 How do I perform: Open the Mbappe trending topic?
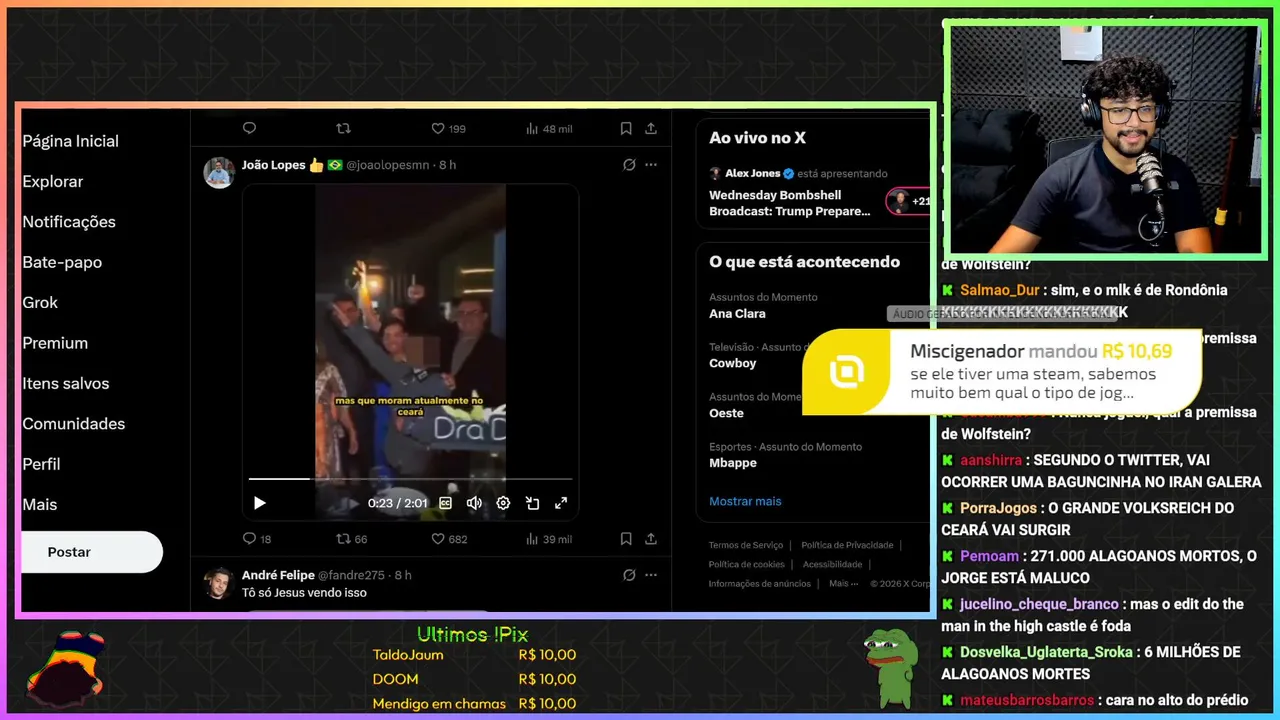(x=733, y=463)
